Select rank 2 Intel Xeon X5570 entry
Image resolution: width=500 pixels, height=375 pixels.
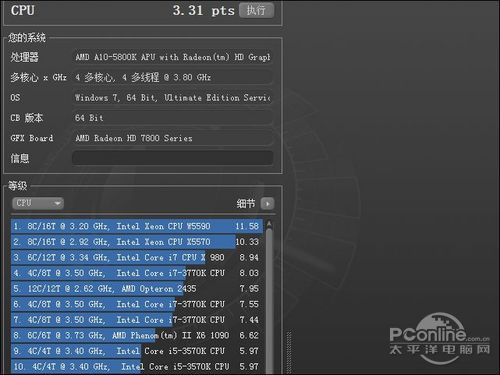click(137, 242)
